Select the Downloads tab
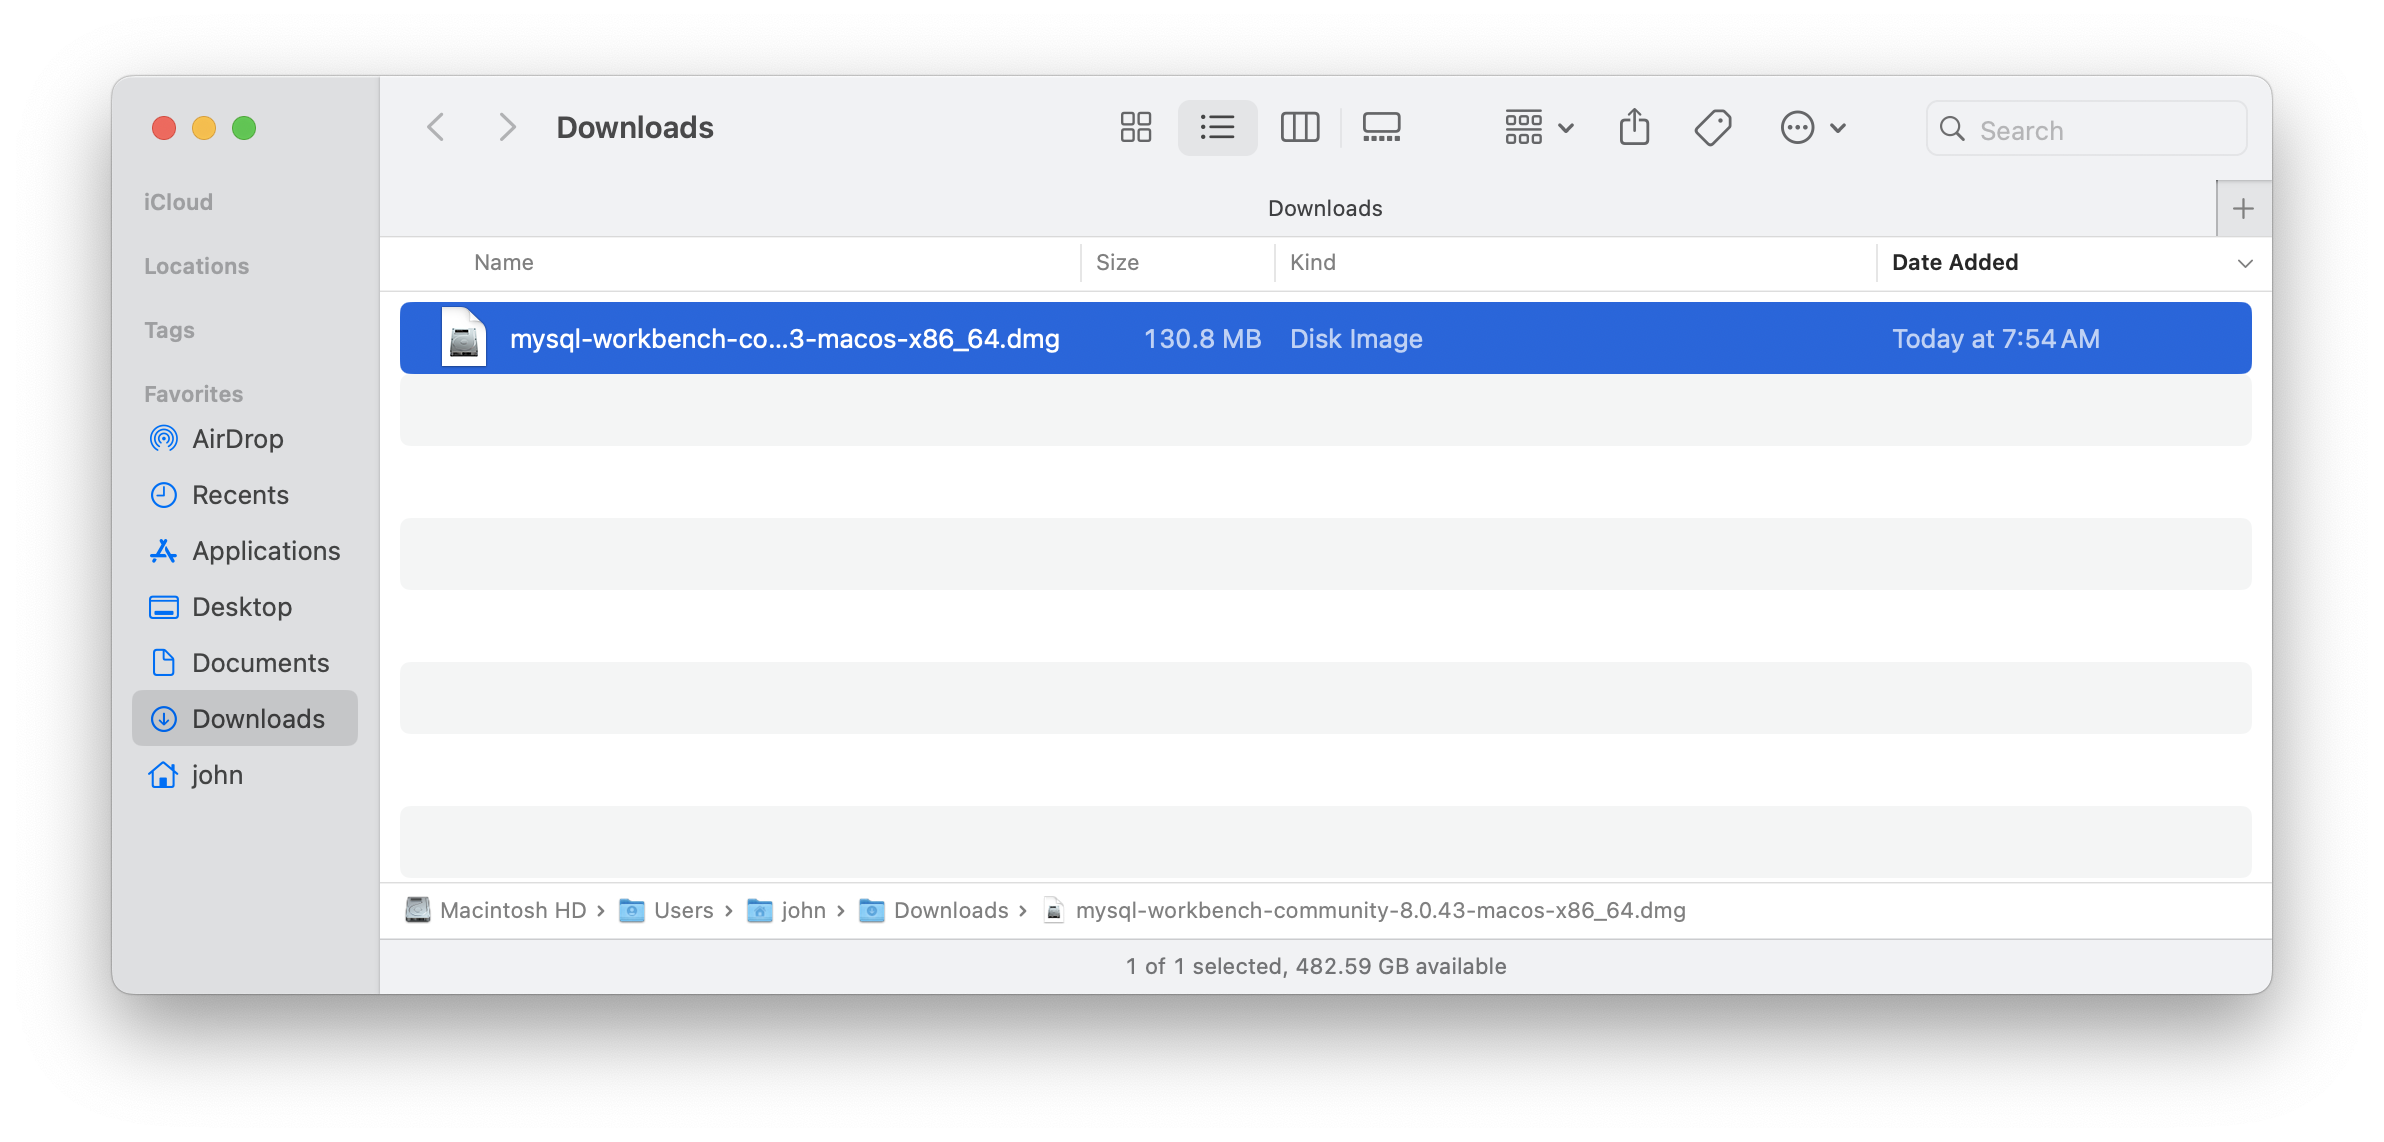The image size is (2384, 1142). [x=1325, y=208]
